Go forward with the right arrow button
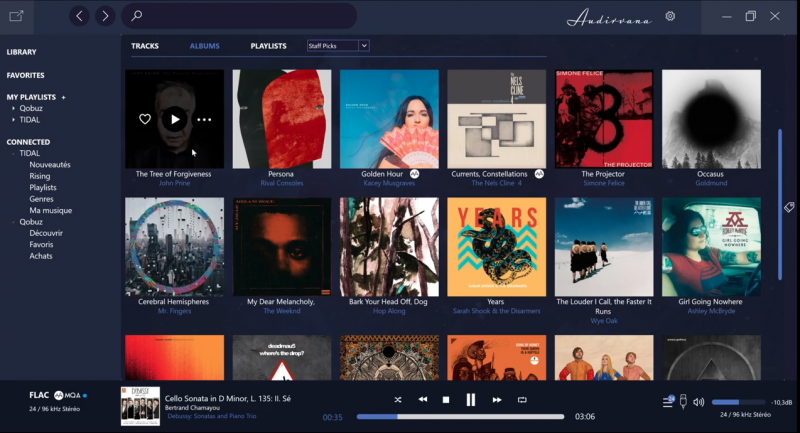Image resolution: width=800 pixels, height=433 pixels. click(105, 16)
